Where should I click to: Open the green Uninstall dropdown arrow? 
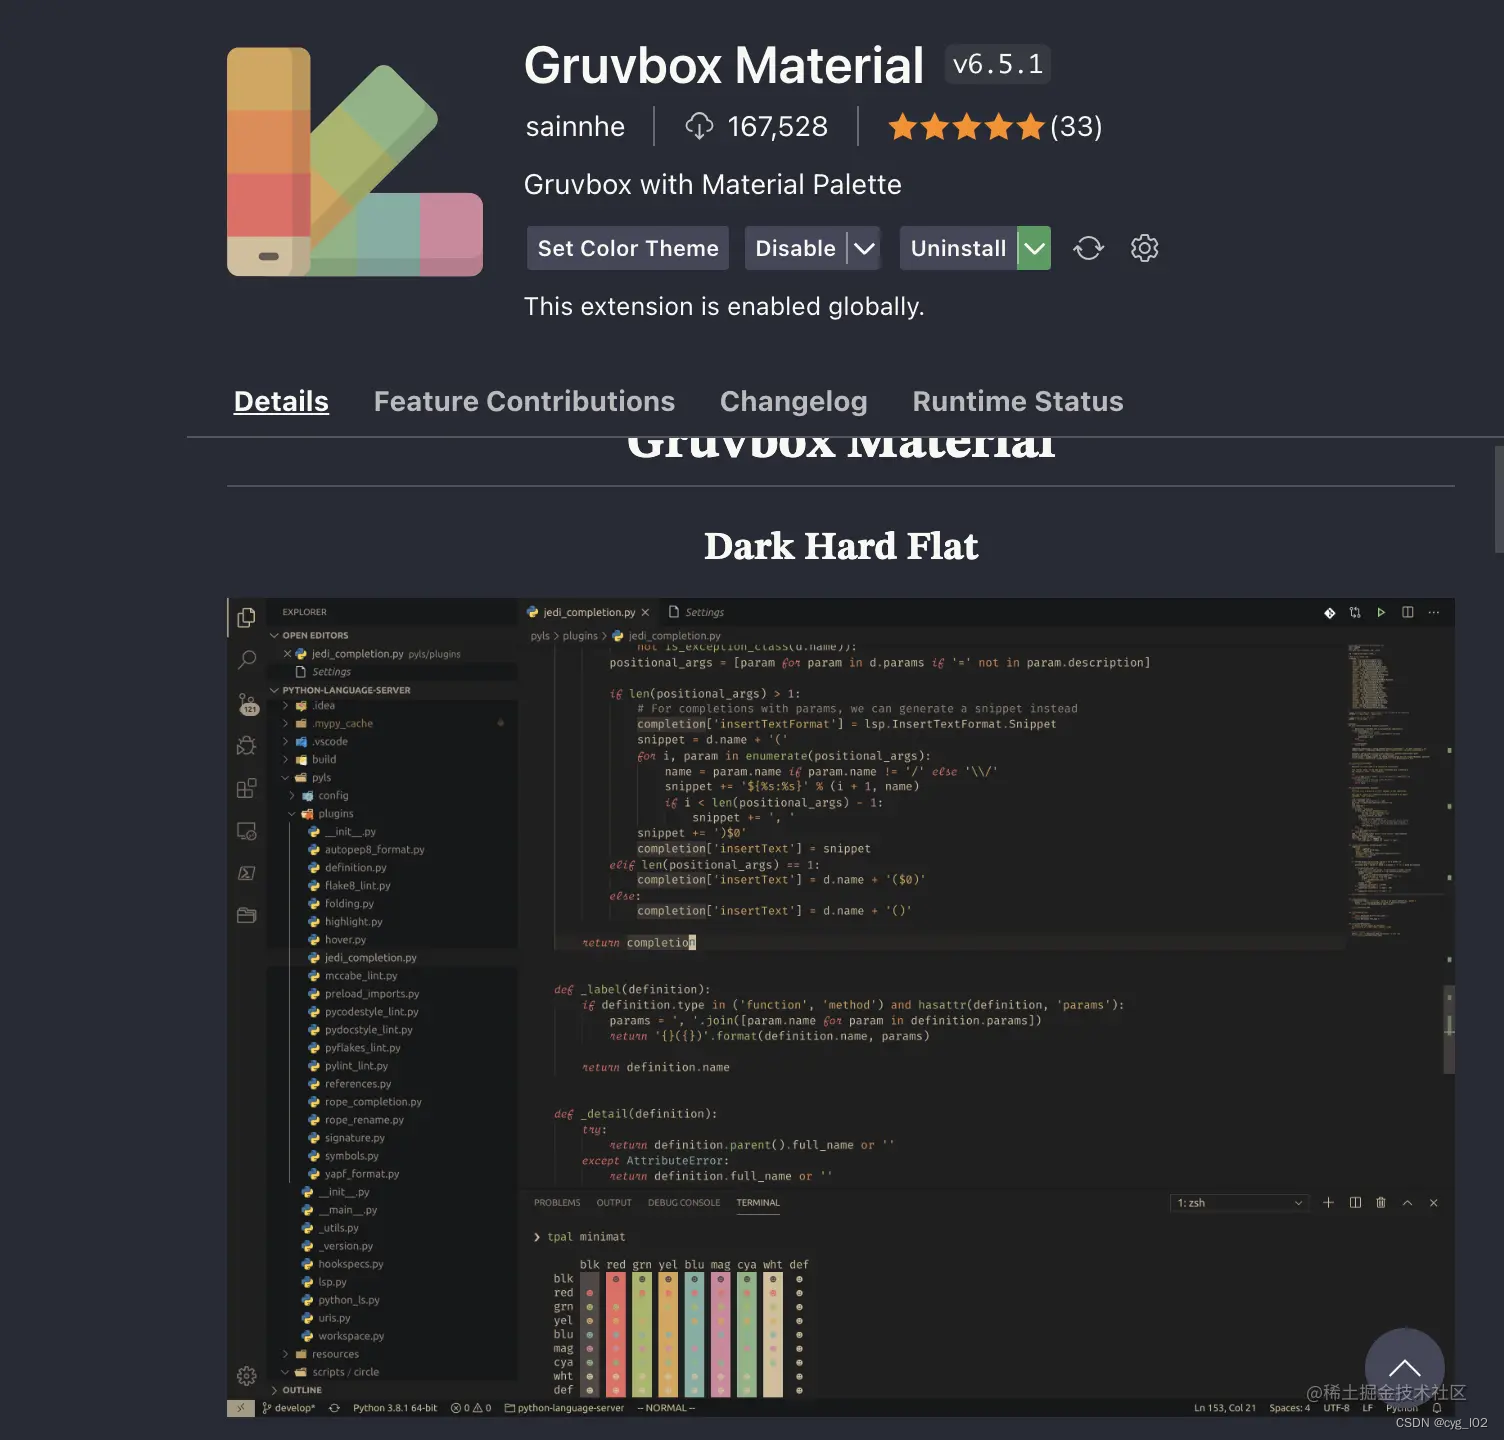(x=1035, y=248)
